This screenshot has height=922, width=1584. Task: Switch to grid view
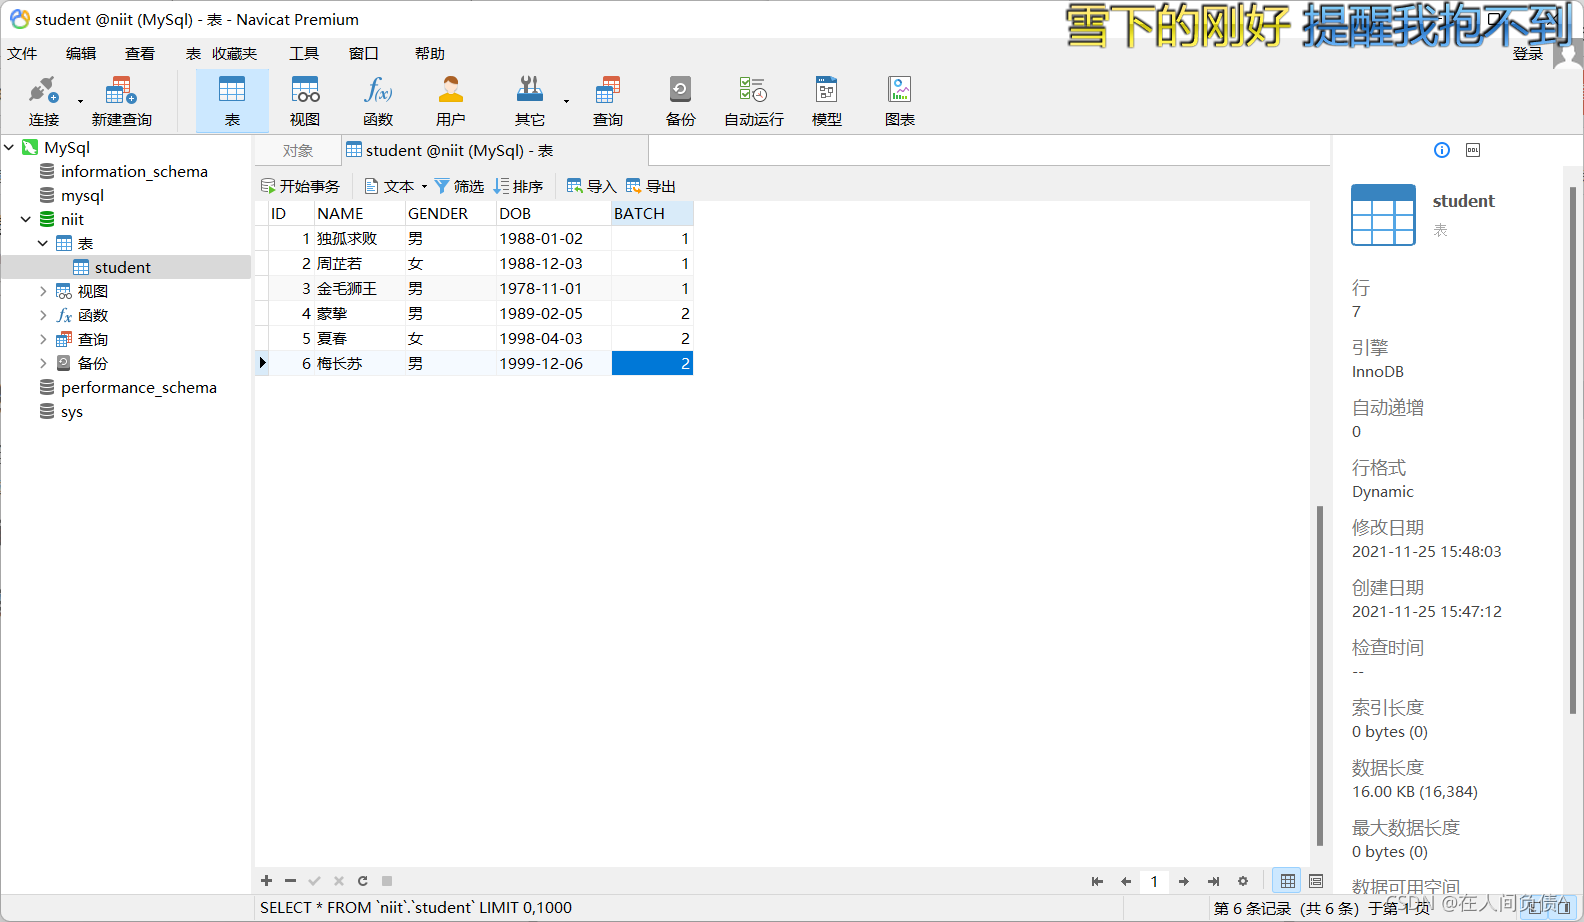1288,881
